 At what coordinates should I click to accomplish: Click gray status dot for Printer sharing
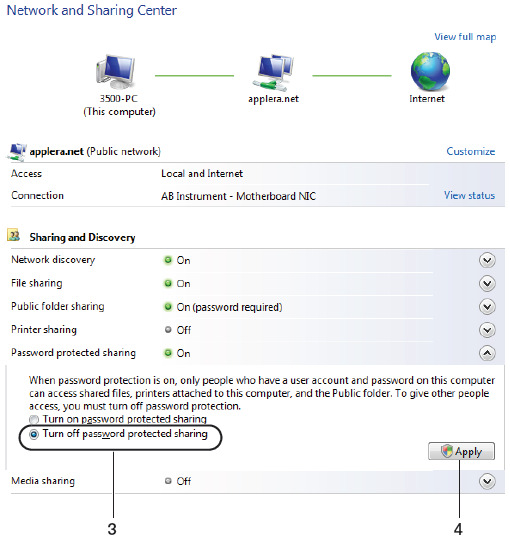point(168,330)
